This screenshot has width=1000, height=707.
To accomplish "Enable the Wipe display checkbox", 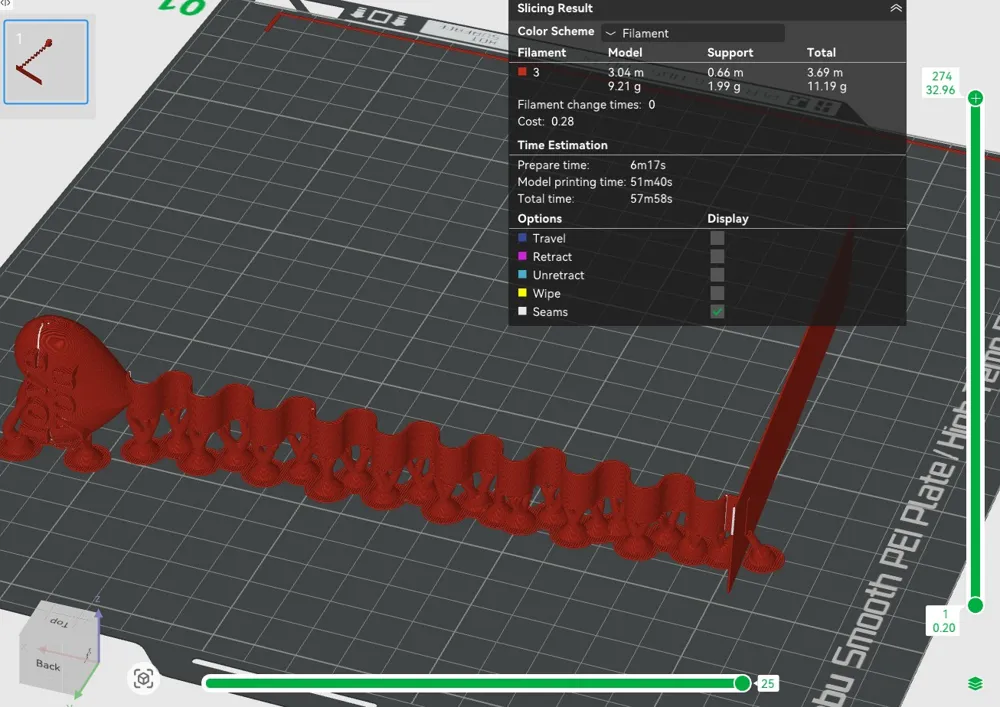I will pos(717,293).
